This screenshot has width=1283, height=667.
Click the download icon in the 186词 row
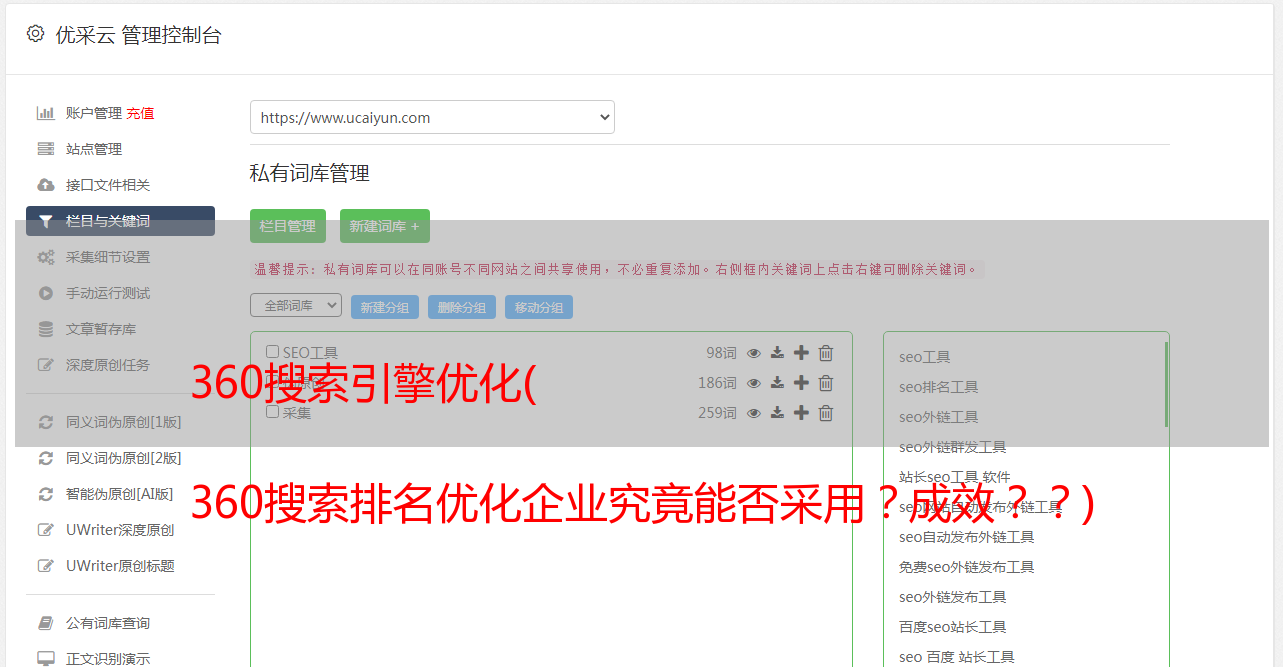pos(777,383)
